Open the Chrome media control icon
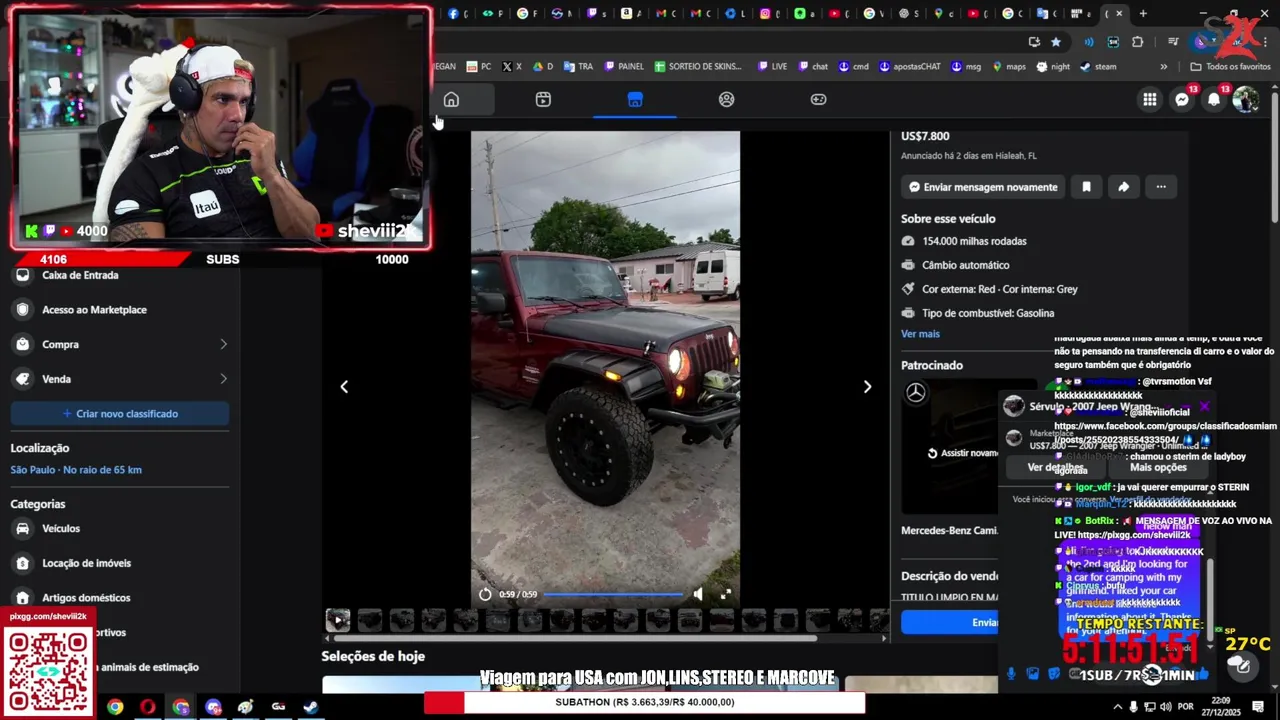 1173,42
